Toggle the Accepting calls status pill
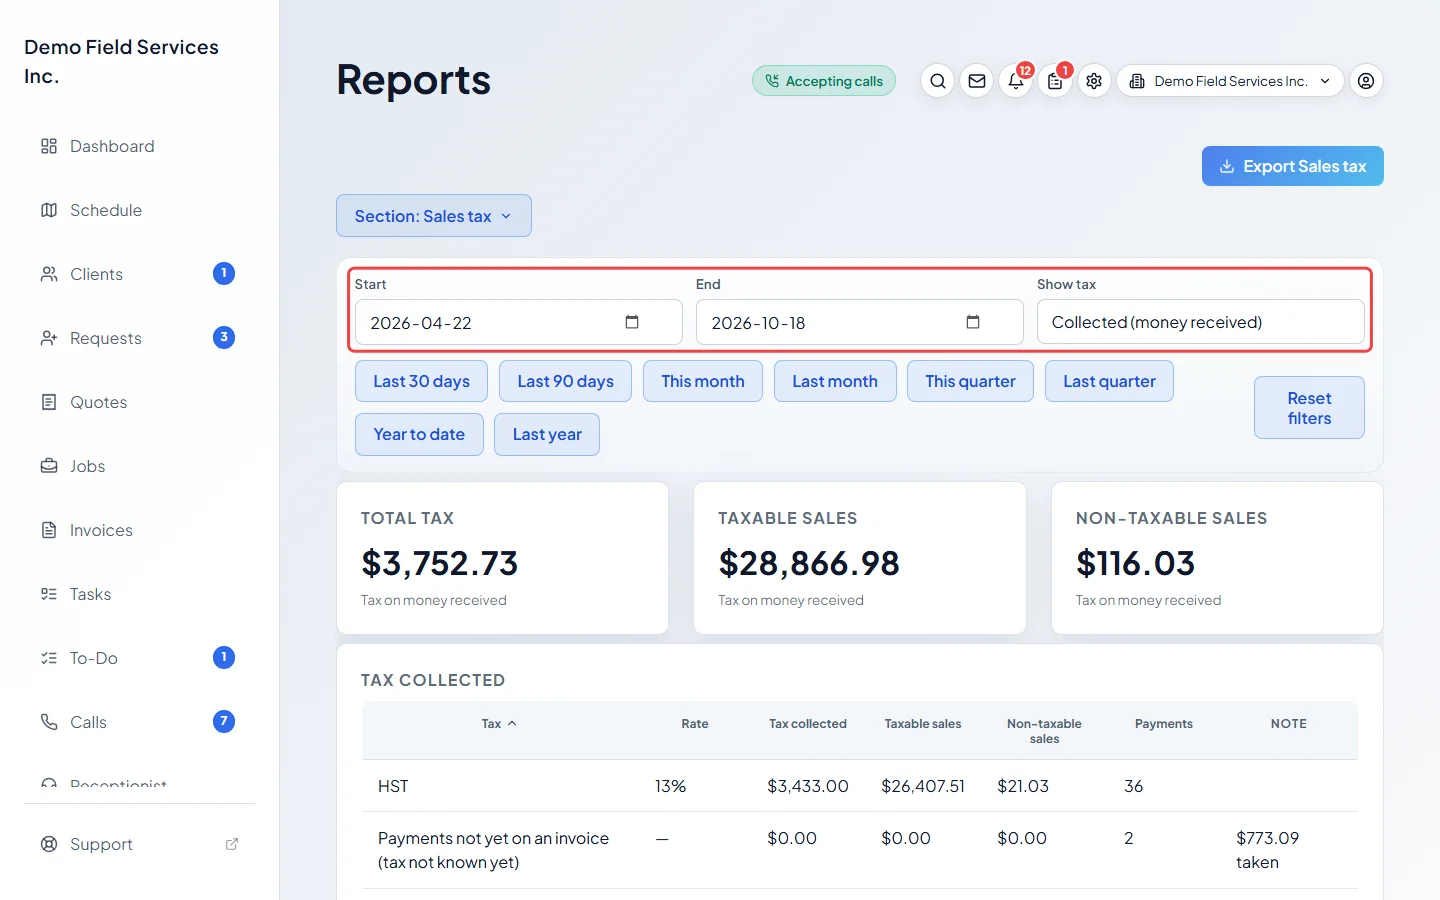 click(x=824, y=81)
